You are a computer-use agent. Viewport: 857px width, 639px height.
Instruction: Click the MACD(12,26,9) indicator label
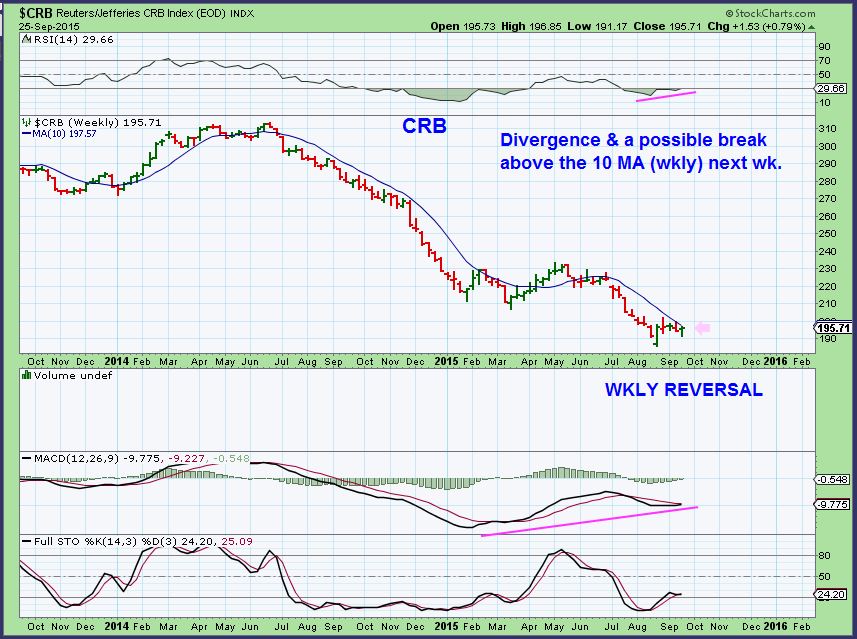(76, 458)
